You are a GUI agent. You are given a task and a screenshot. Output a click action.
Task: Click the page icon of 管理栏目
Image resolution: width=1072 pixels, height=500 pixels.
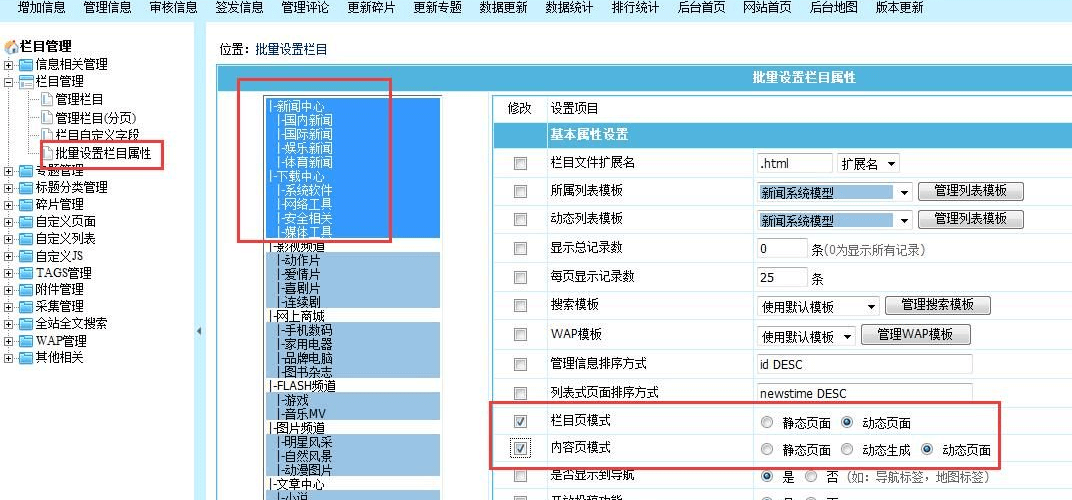click(x=46, y=100)
